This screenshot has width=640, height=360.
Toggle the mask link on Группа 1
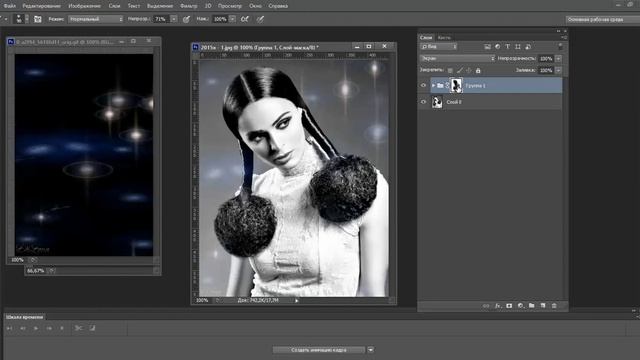click(x=447, y=86)
